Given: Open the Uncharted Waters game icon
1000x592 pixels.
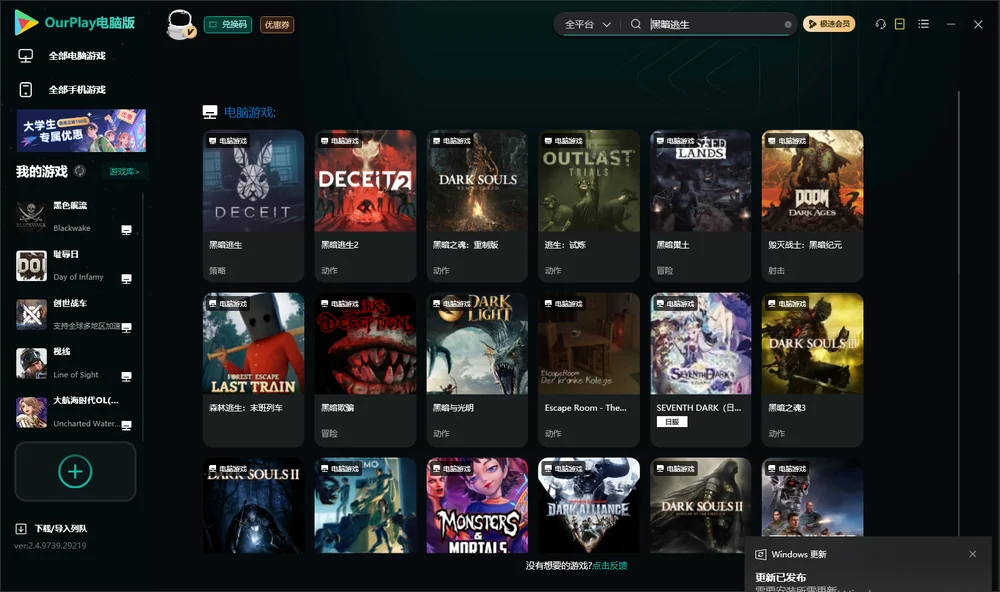Looking at the screenshot, I should (31, 411).
